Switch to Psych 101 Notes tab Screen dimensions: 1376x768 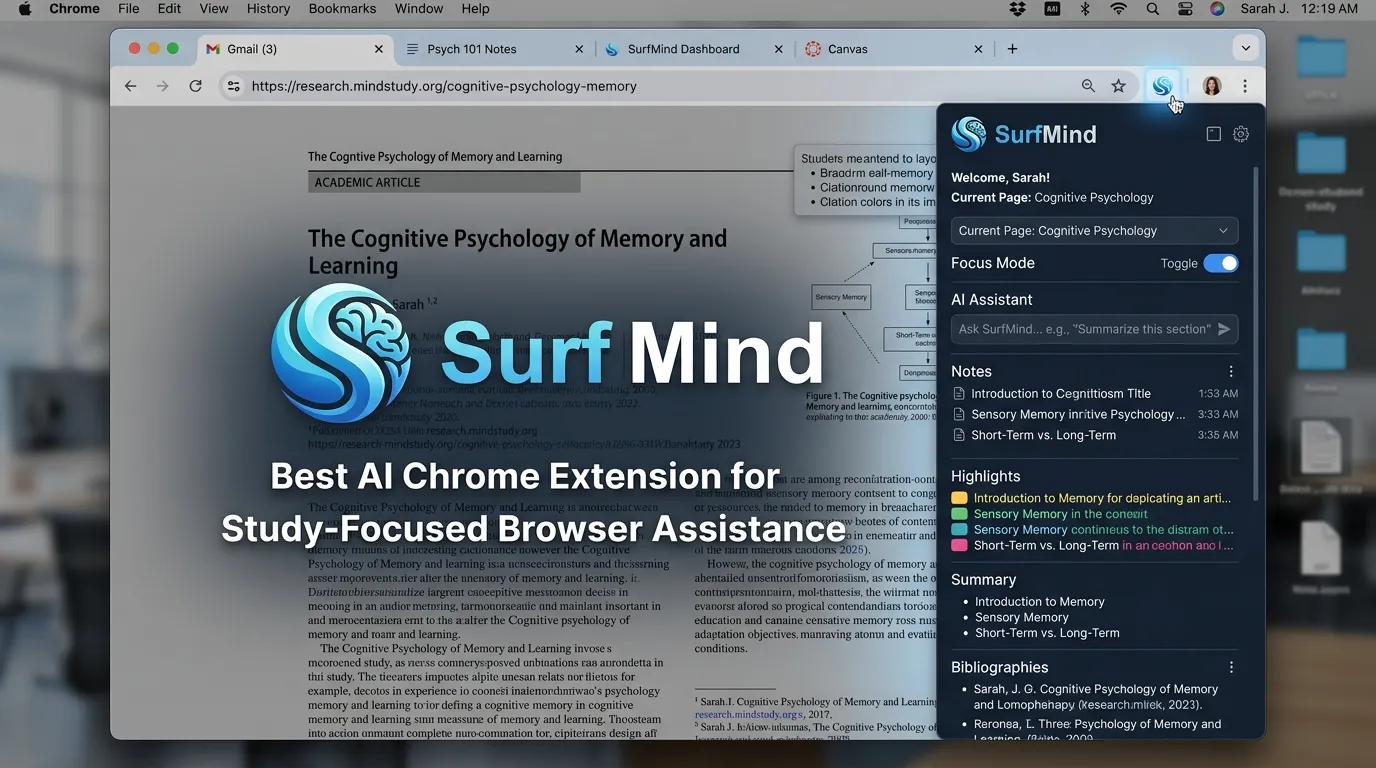point(494,49)
